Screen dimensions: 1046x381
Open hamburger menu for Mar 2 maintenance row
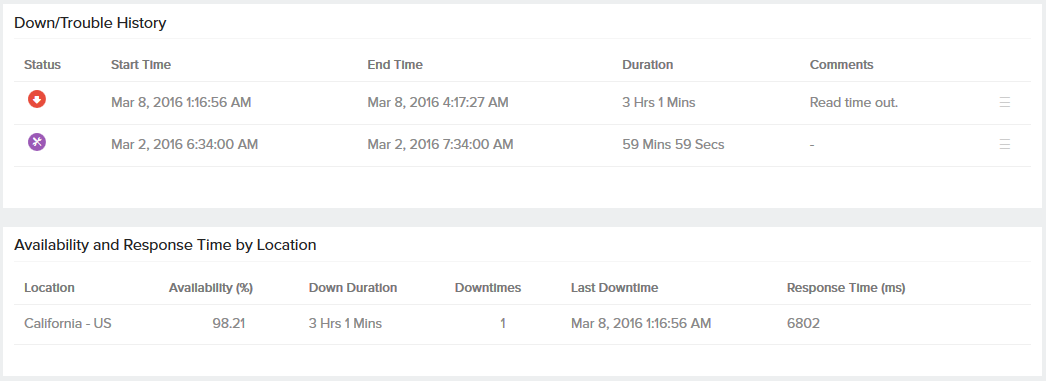coord(1005,144)
